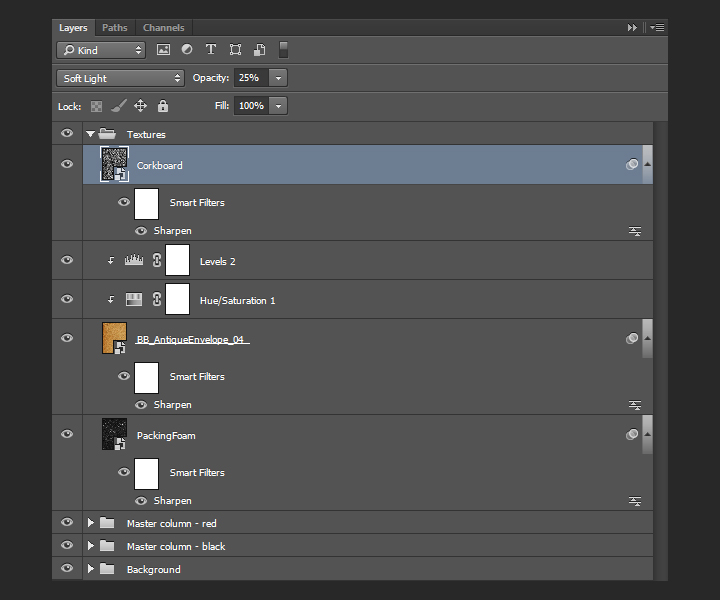Lock all padlock icon
The height and width of the screenshot is (600, 720).
pos(163,106)
